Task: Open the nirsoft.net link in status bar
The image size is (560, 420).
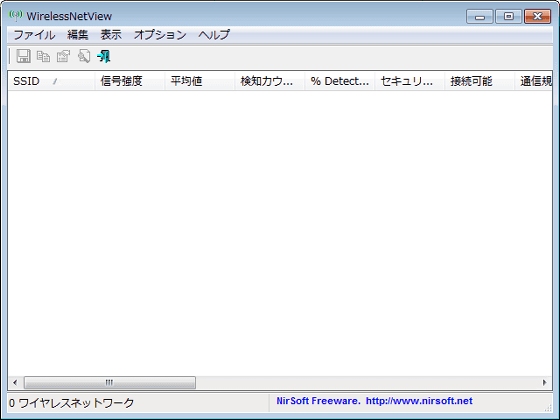Action: [419, 401]
